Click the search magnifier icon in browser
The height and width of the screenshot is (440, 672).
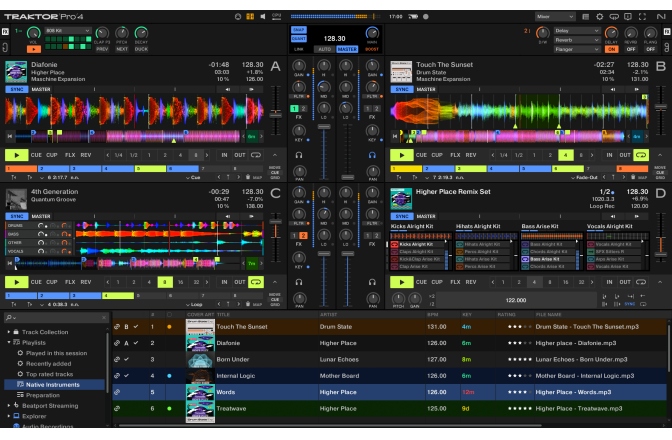(x=9, y=317)
